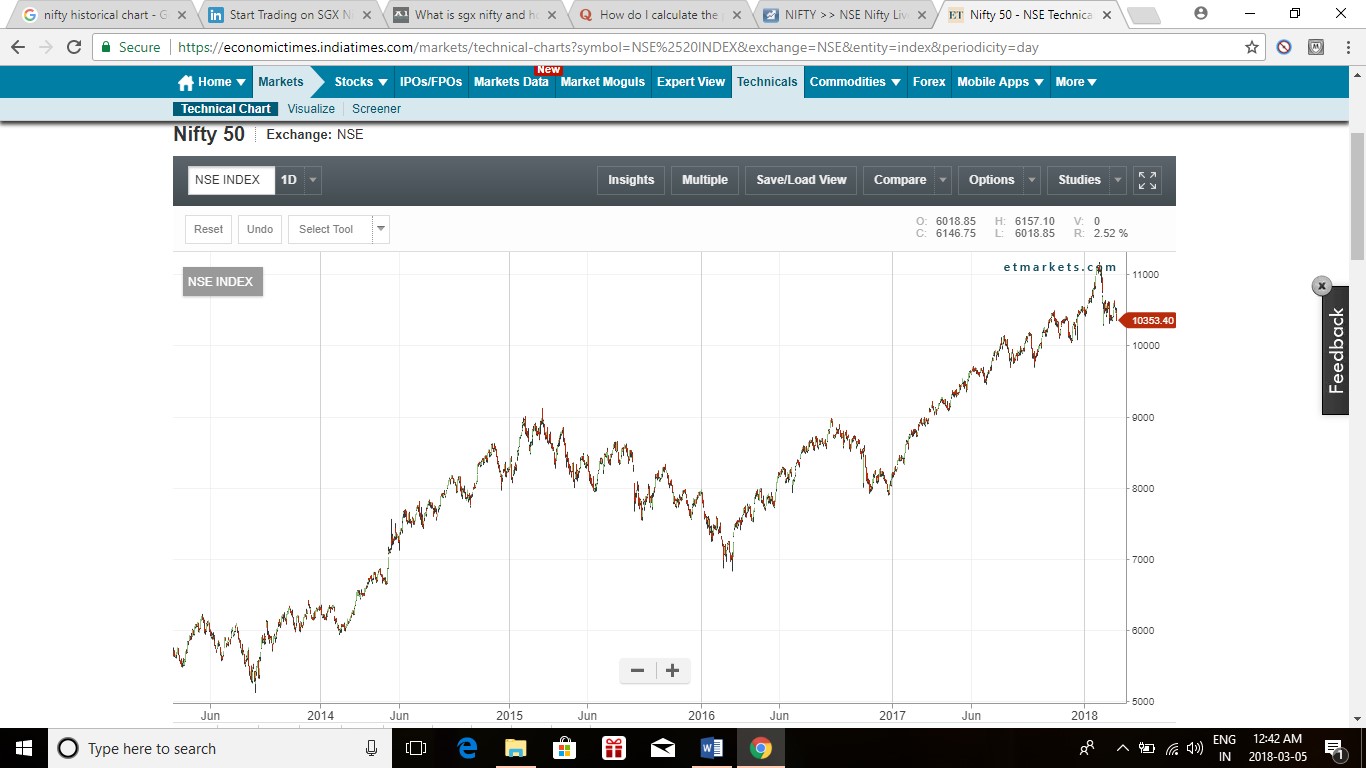Viewport: 1366px width, 768px height.
Task: Open the Screener sub-tab
Action: 376,109
